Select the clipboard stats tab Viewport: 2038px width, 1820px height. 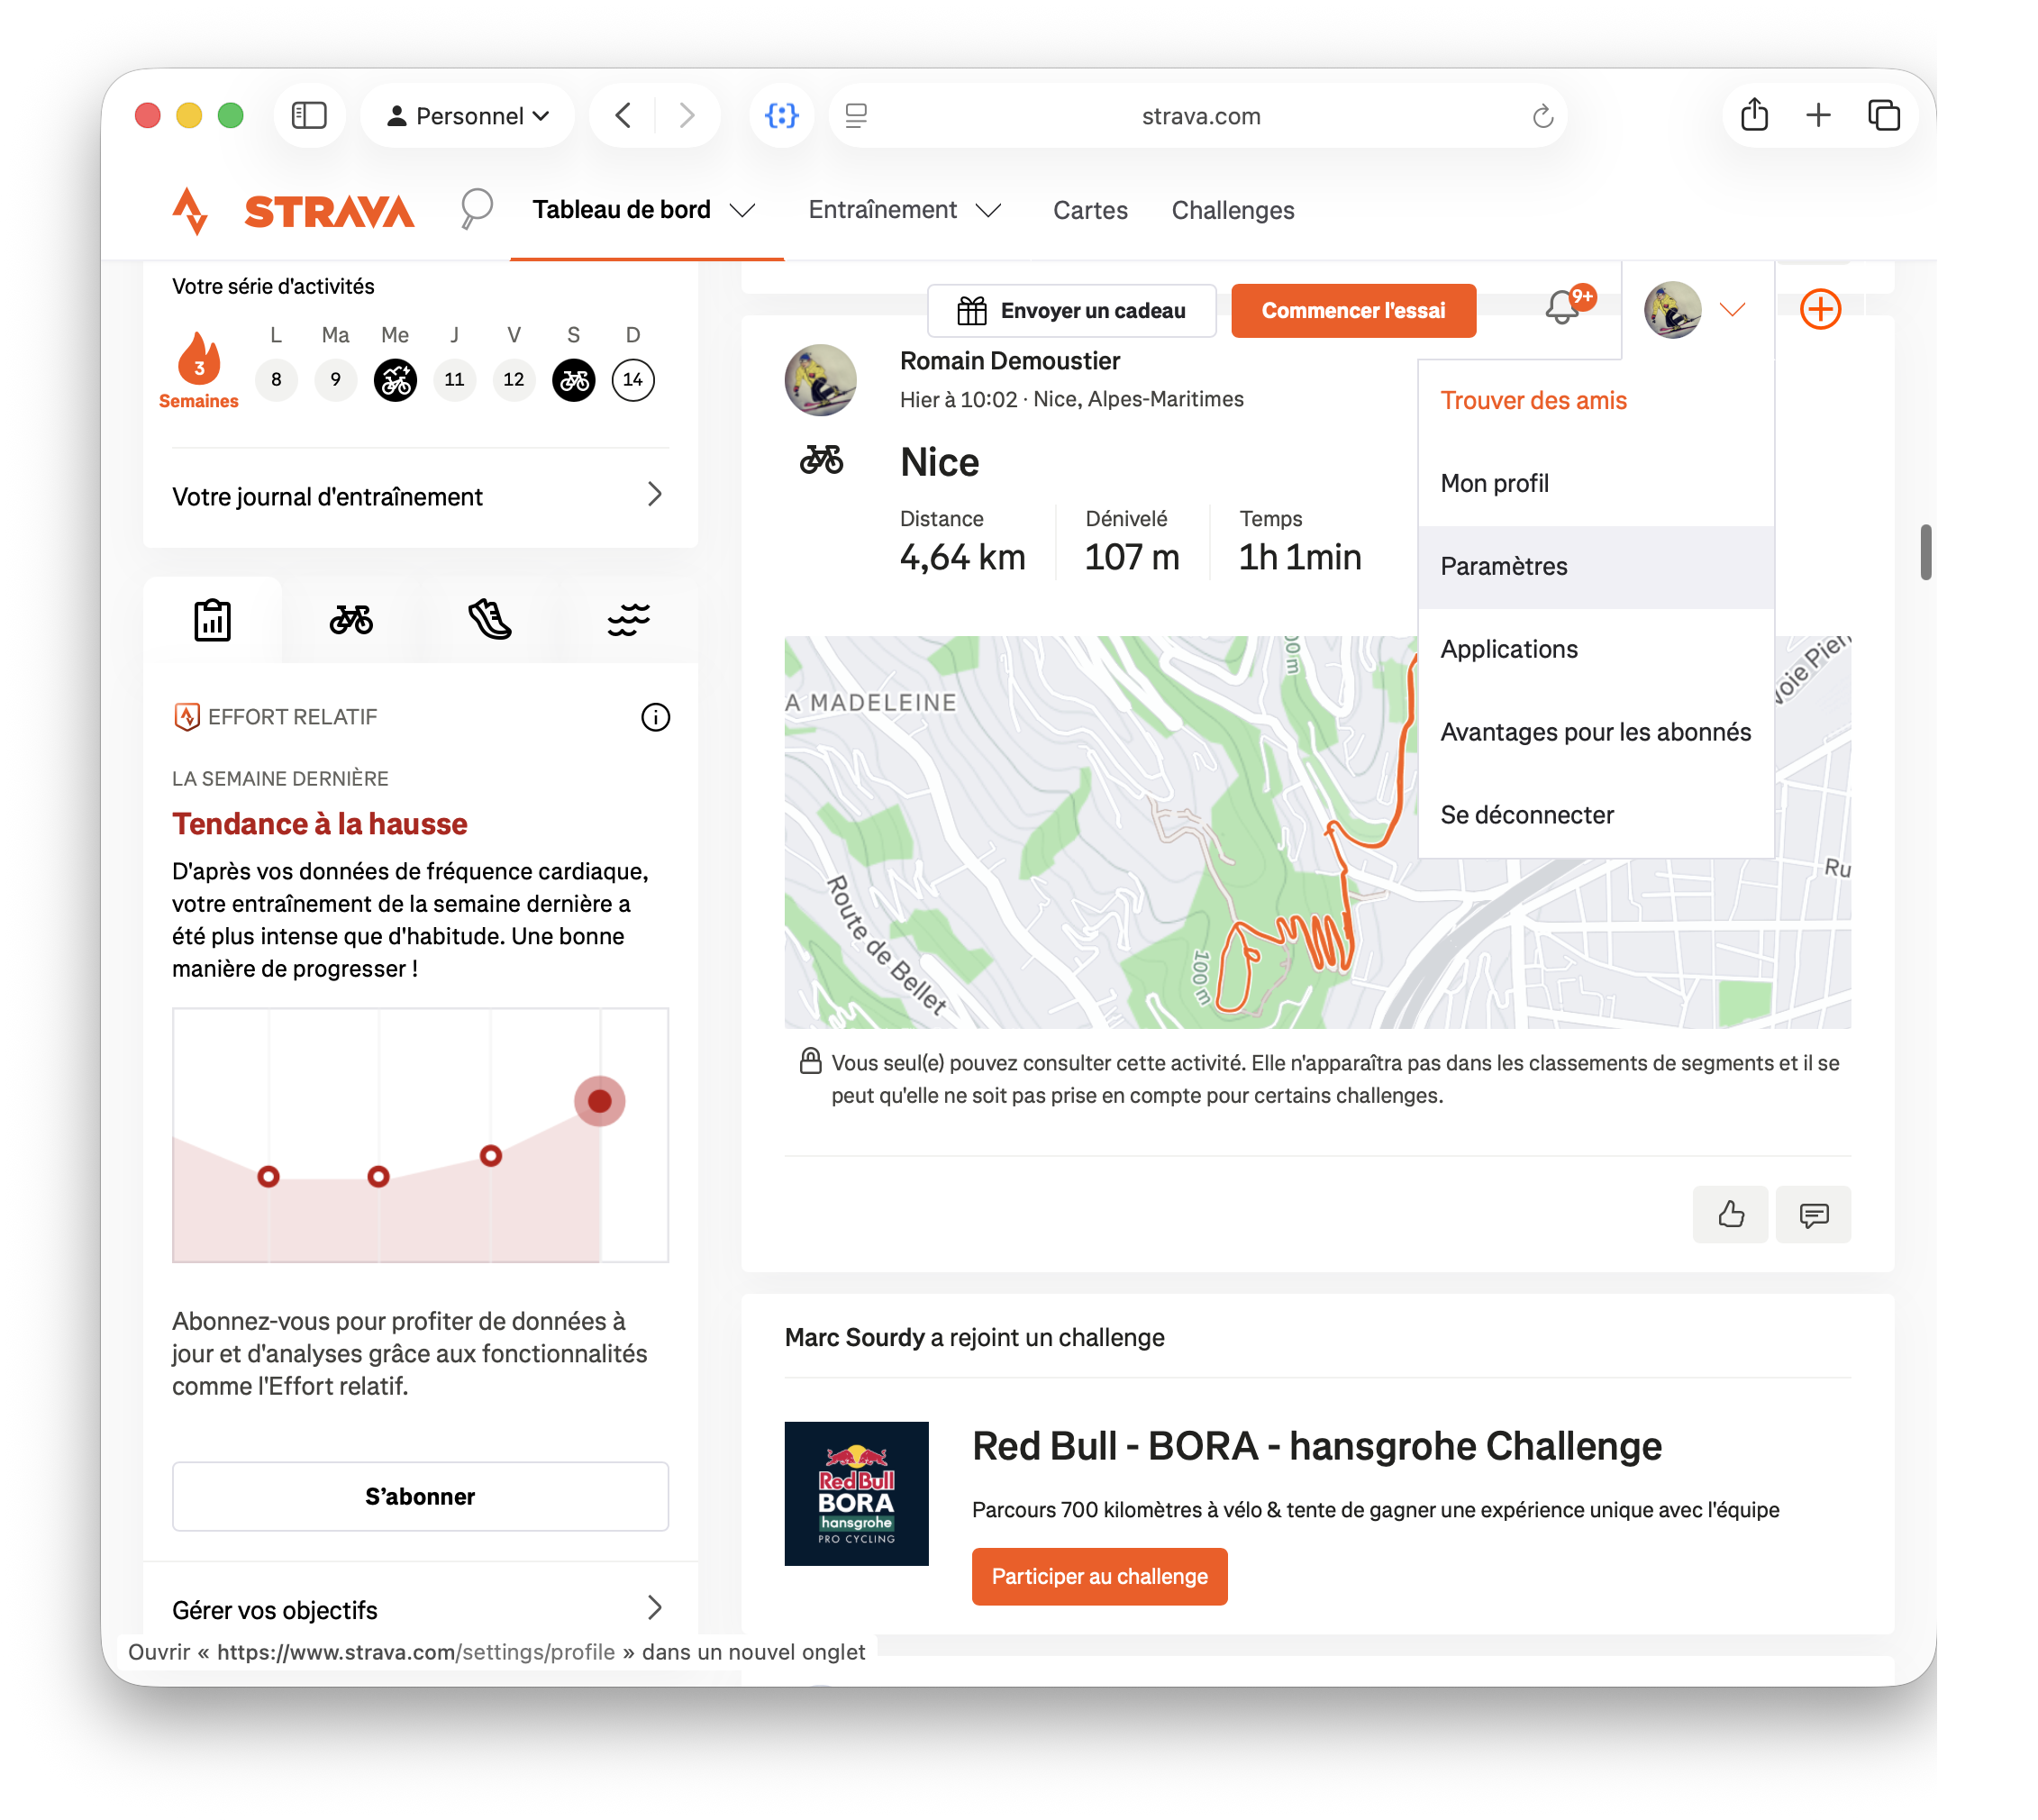click(x=212, y=620)
